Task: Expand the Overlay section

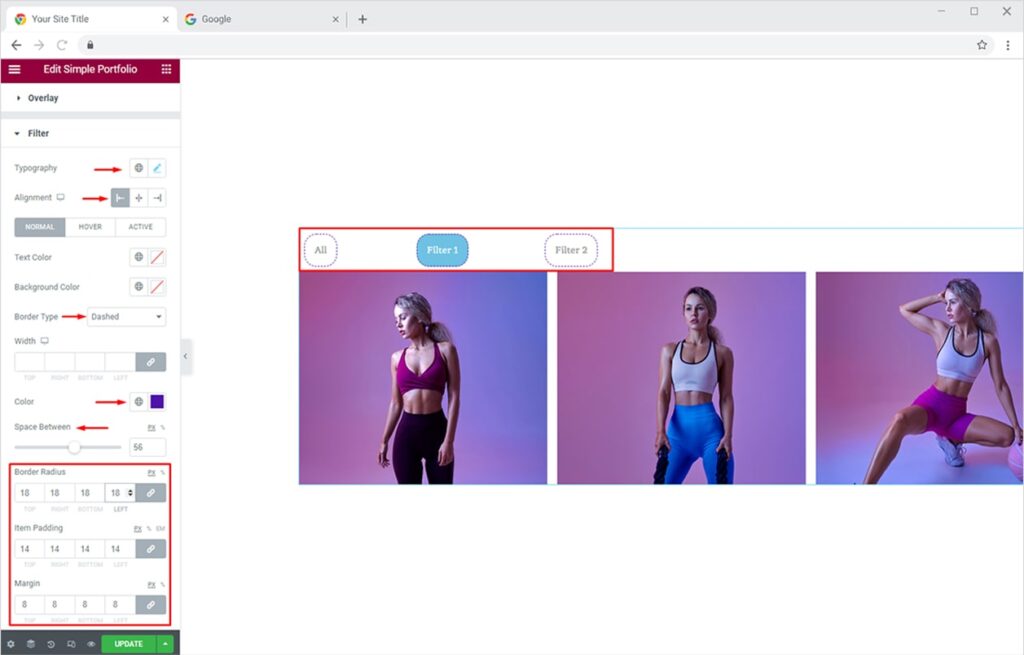Action: click(x=42, y=98)
